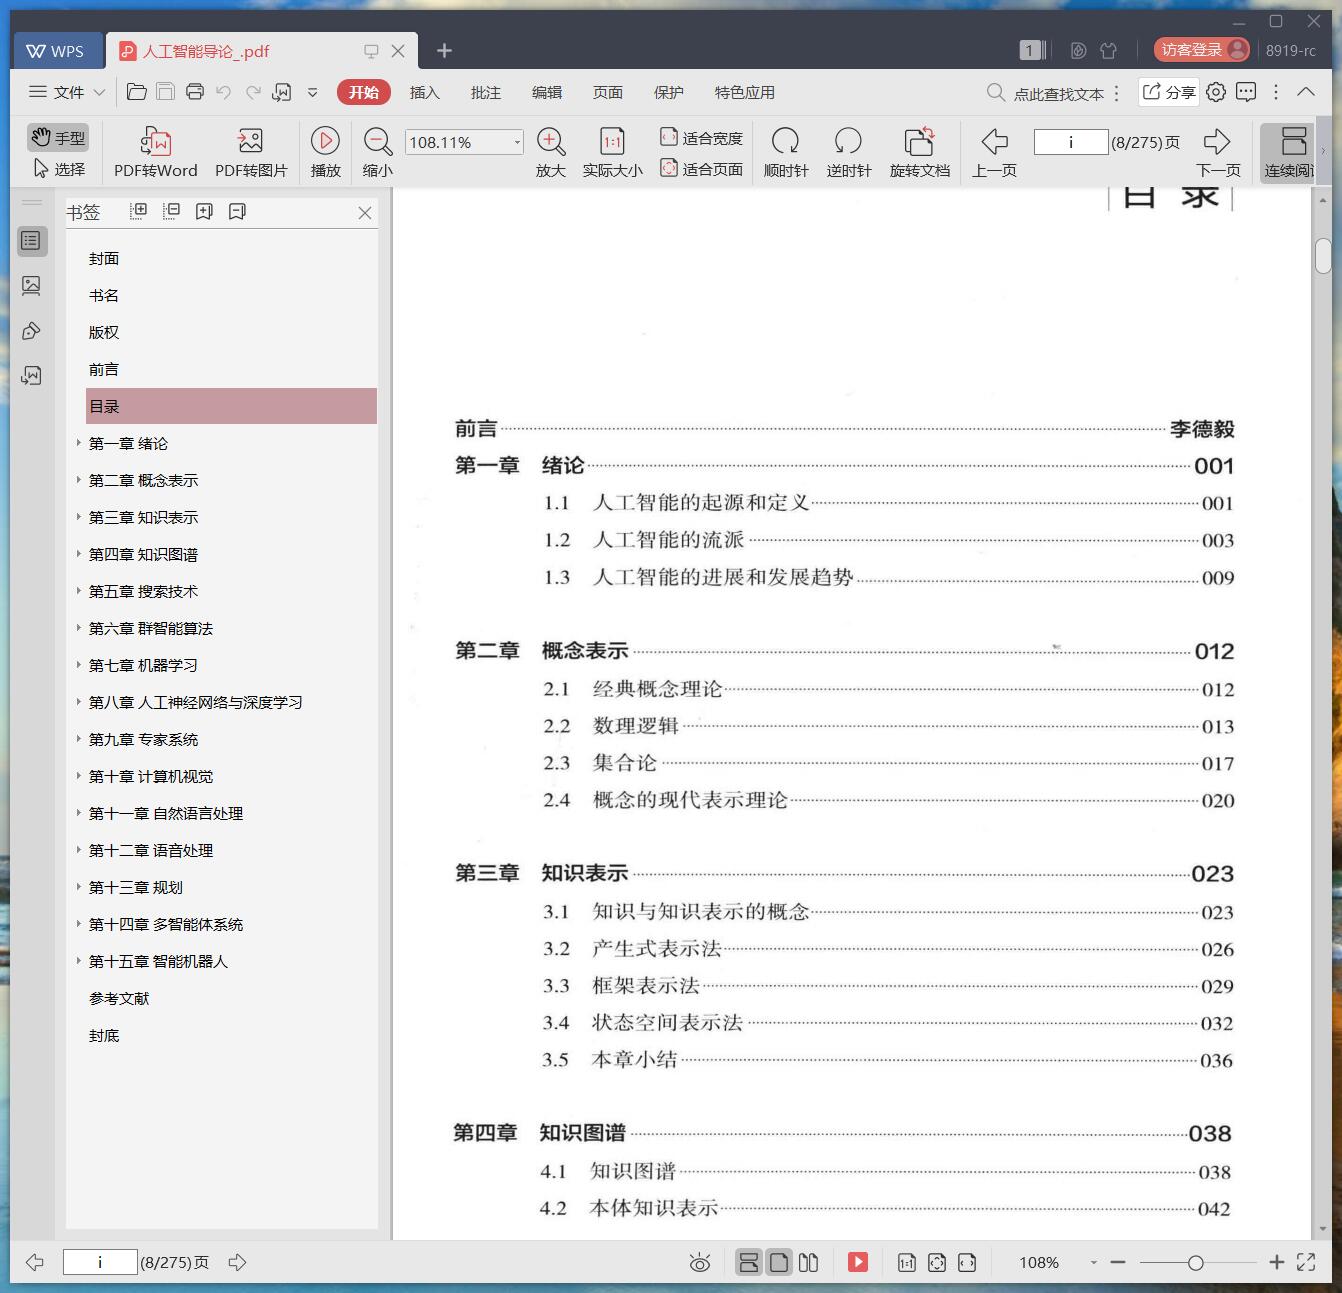Screen dimensions: 1342x1293
Task: Click 旋转文档 rotate document
Action: 919,152
